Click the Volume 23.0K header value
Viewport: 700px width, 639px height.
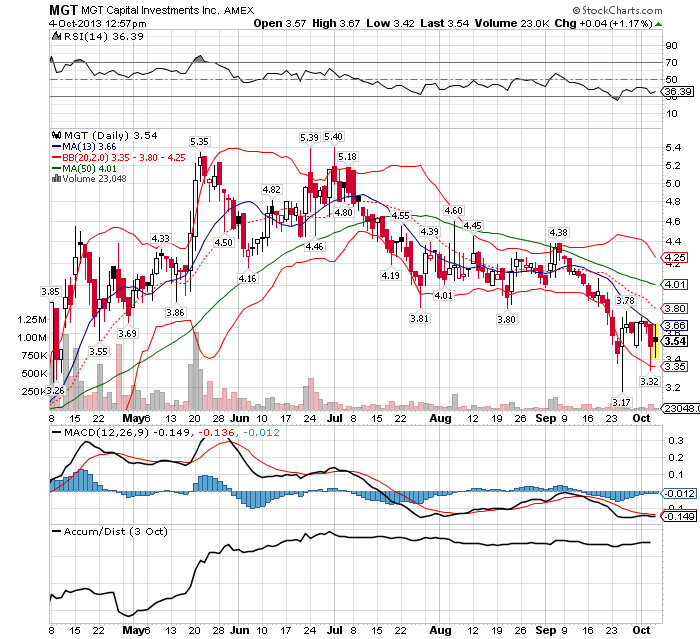click(512, 23)
